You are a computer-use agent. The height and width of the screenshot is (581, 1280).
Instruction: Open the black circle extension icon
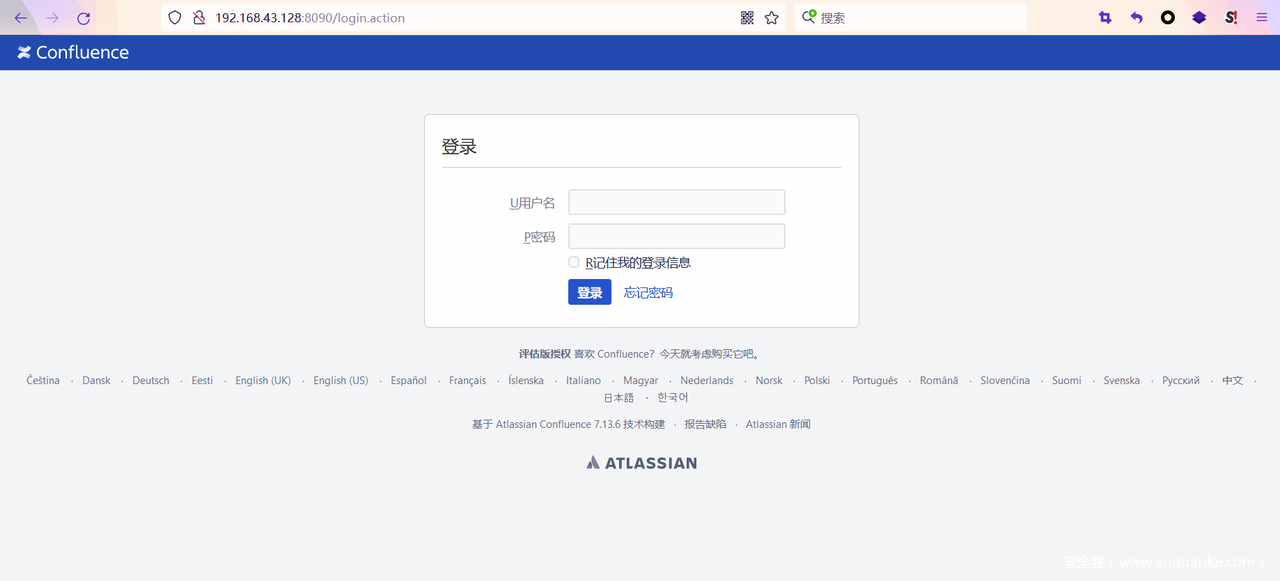coord(1167,18)
